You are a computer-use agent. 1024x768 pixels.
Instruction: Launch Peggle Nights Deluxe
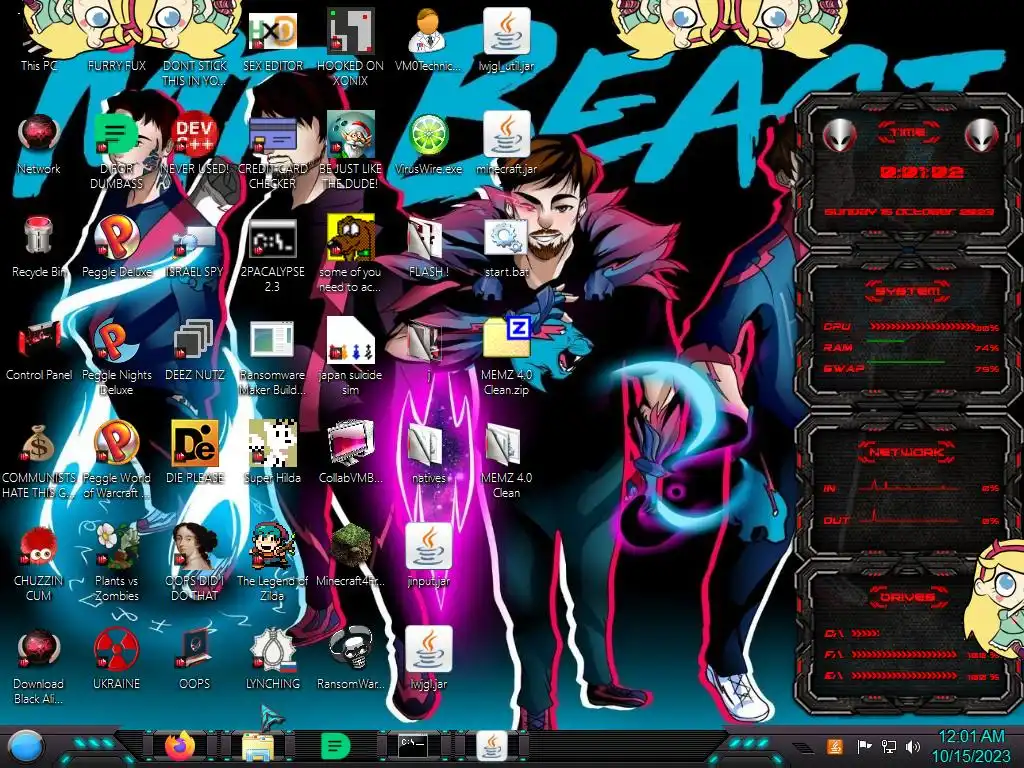[x=116, y=341]
